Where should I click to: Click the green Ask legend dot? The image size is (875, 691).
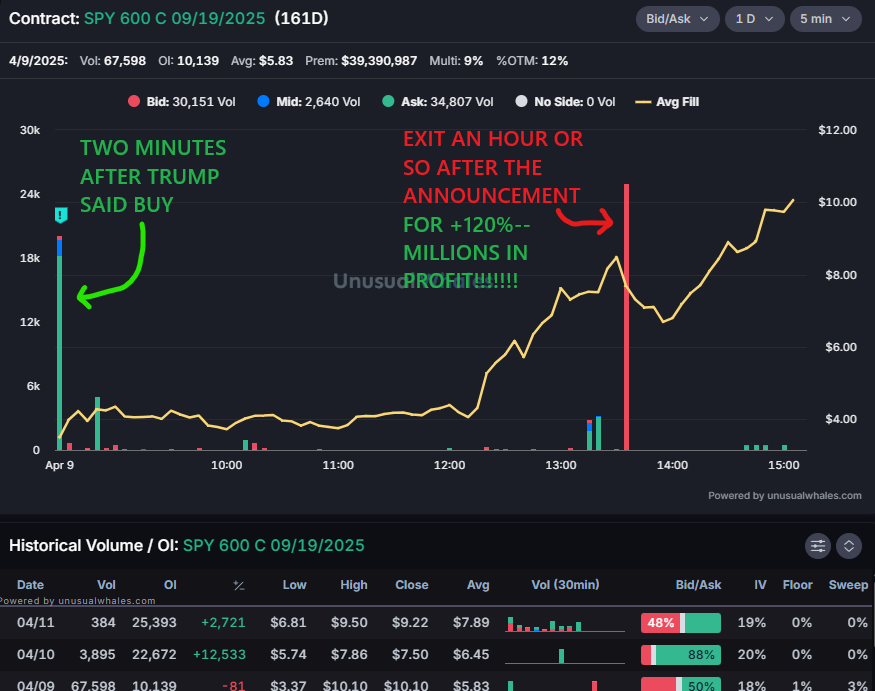pos(388,101)
